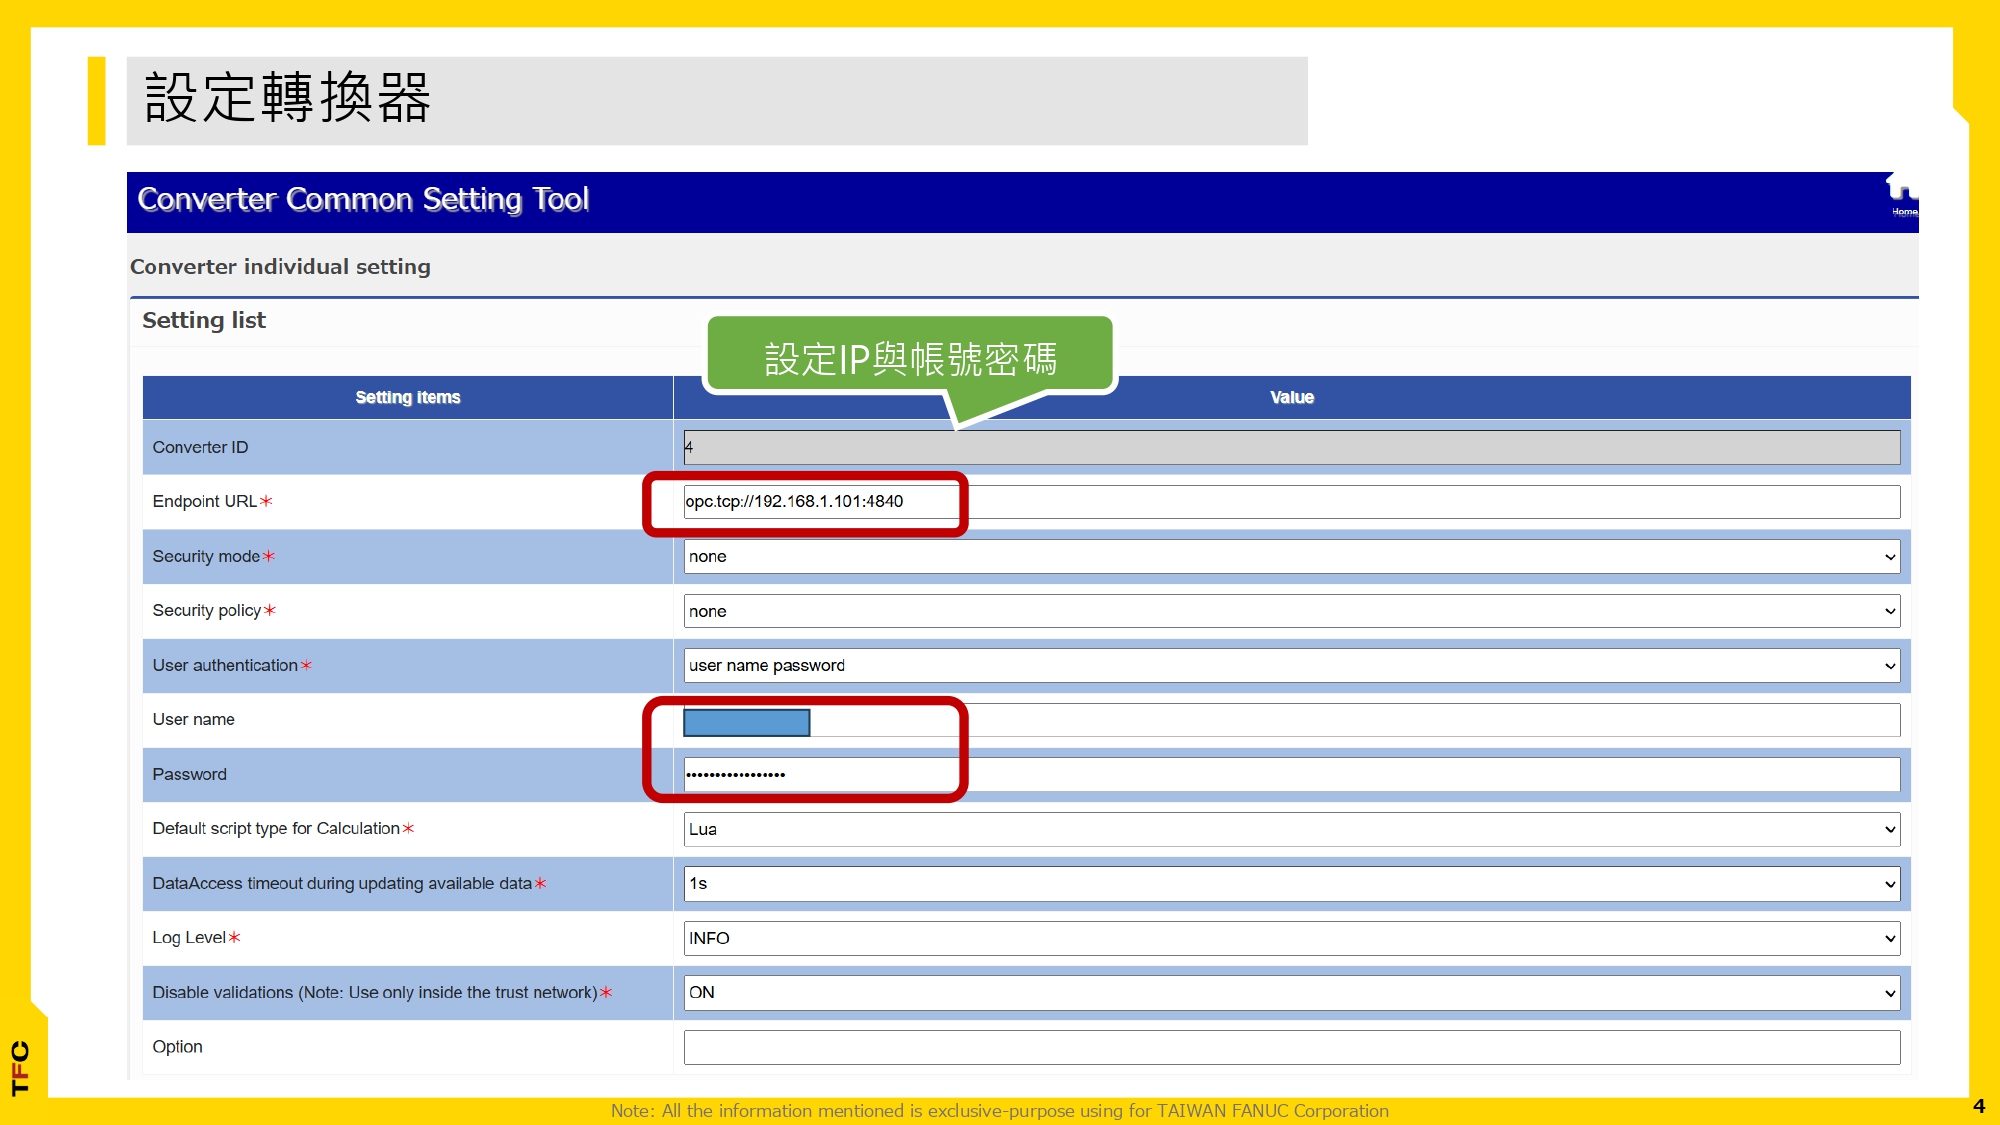
Task: Click the Value column header
Action: (1292, 397)
